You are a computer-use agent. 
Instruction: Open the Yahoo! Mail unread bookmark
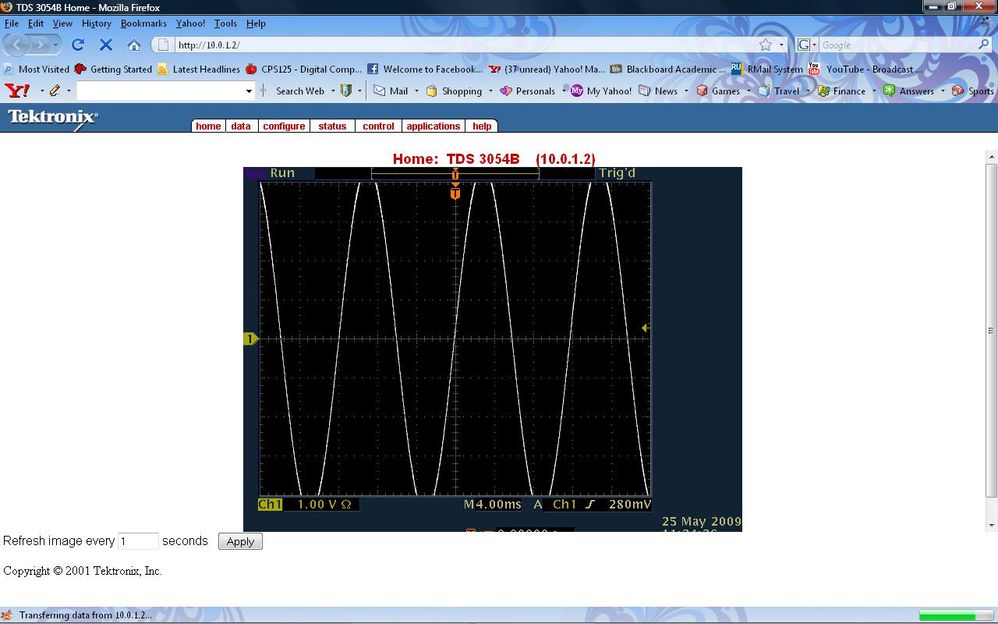(x=547, y=69)
